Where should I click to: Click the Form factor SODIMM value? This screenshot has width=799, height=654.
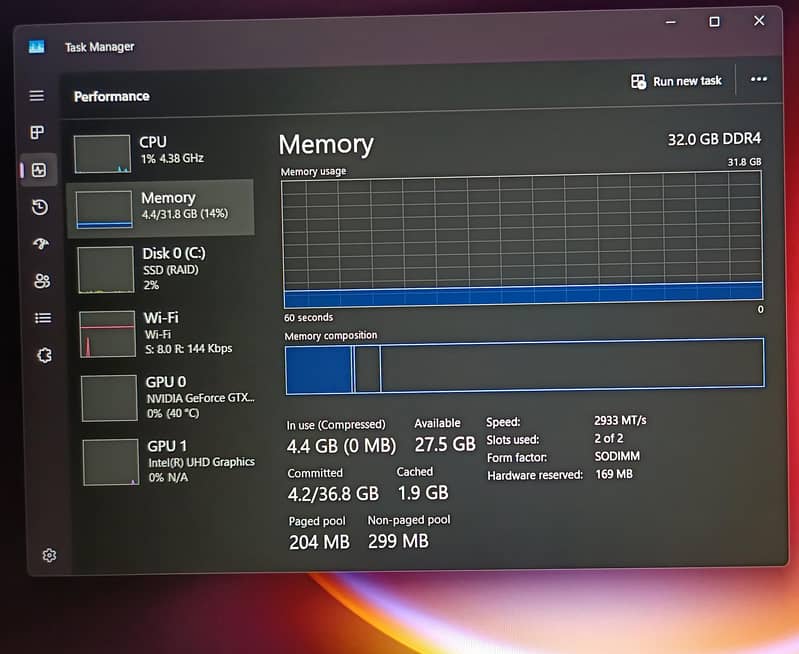pos(617,456)
